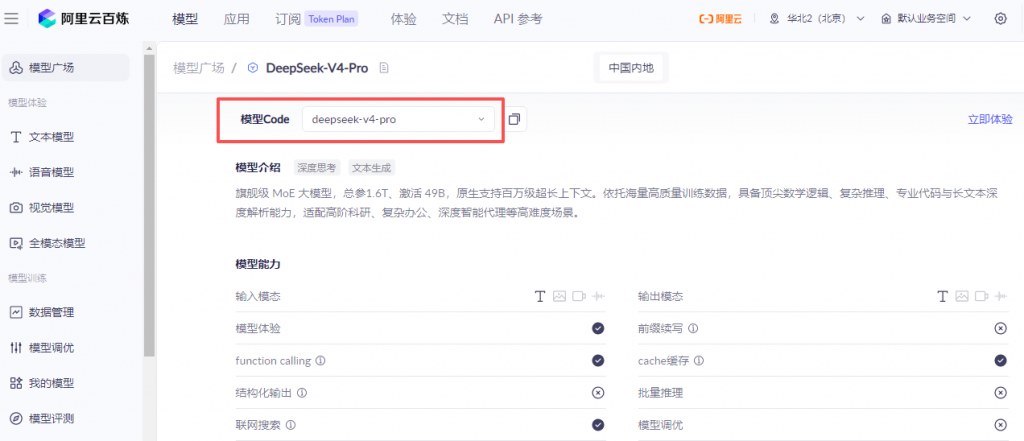1024x441 pixels.
Task: Click the hamburger menu icon
Action: click(x=13, y=18)
